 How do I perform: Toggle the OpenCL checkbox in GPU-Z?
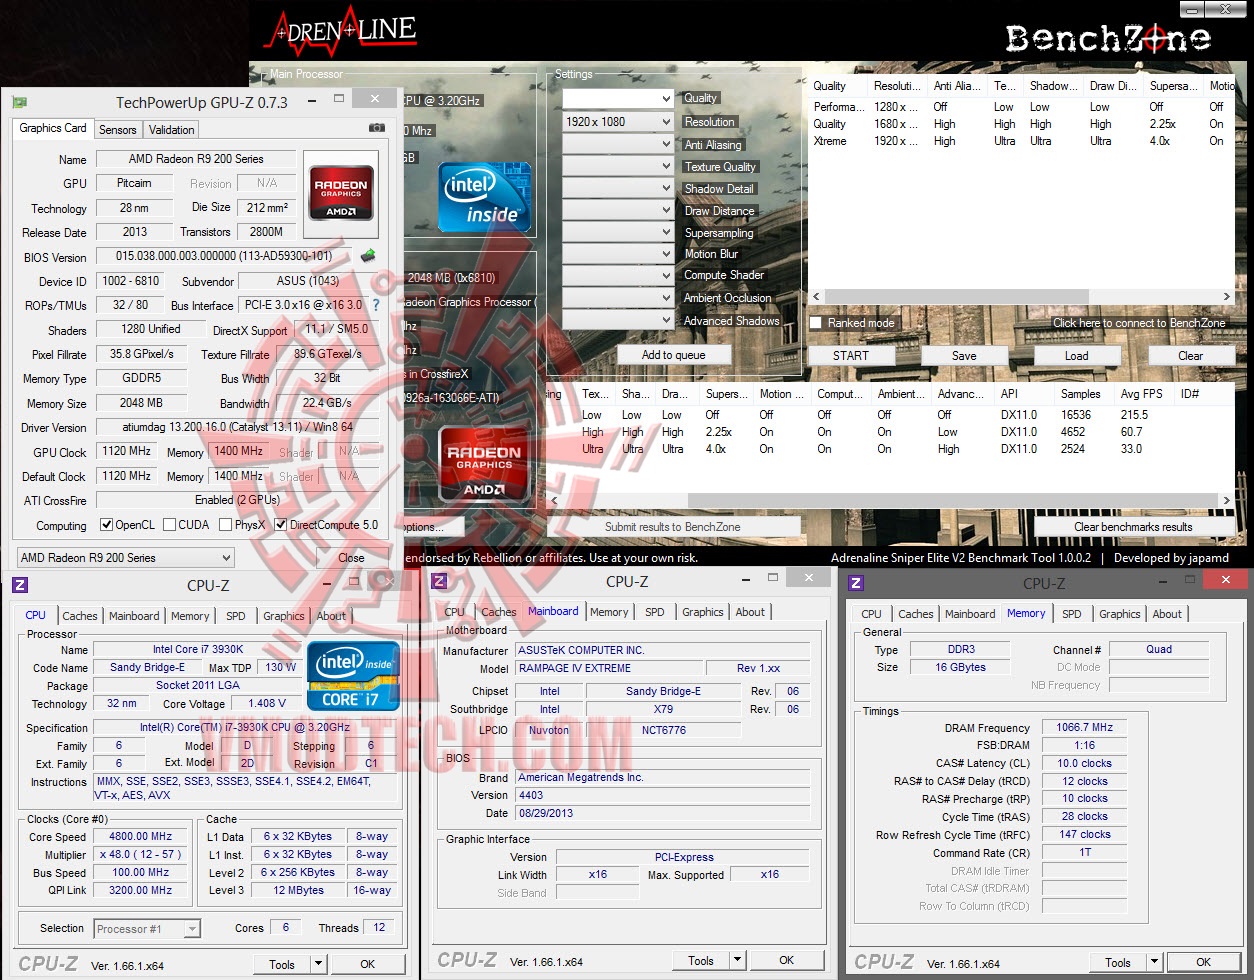tap(107, 525)
